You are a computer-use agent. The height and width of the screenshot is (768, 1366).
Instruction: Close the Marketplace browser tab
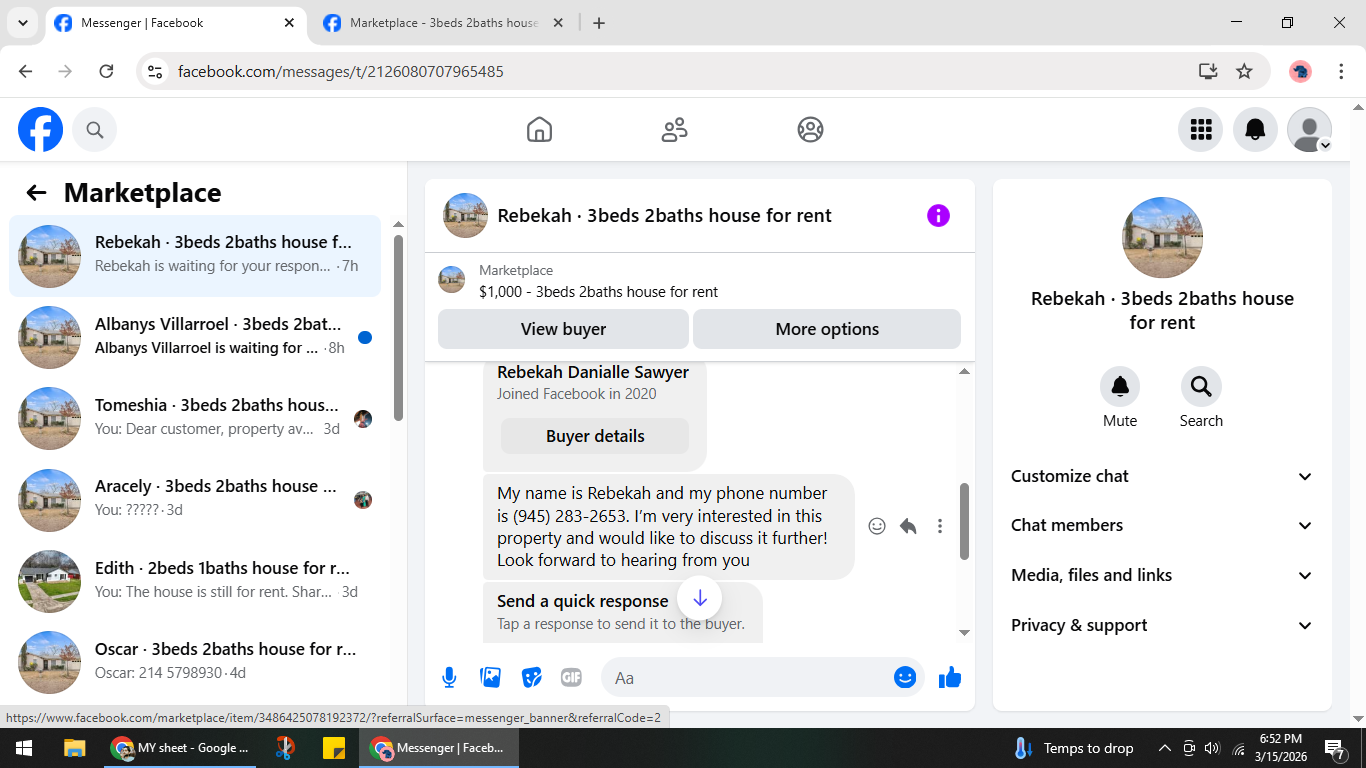[558, 23]
